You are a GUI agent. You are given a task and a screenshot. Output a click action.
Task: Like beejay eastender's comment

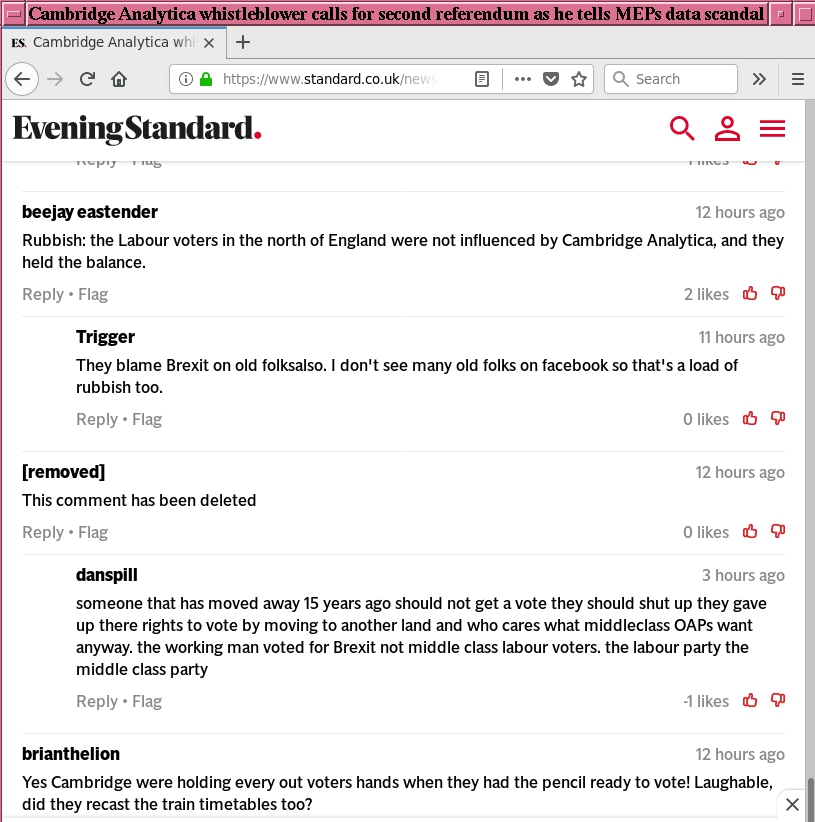click(x=750, y=293)
